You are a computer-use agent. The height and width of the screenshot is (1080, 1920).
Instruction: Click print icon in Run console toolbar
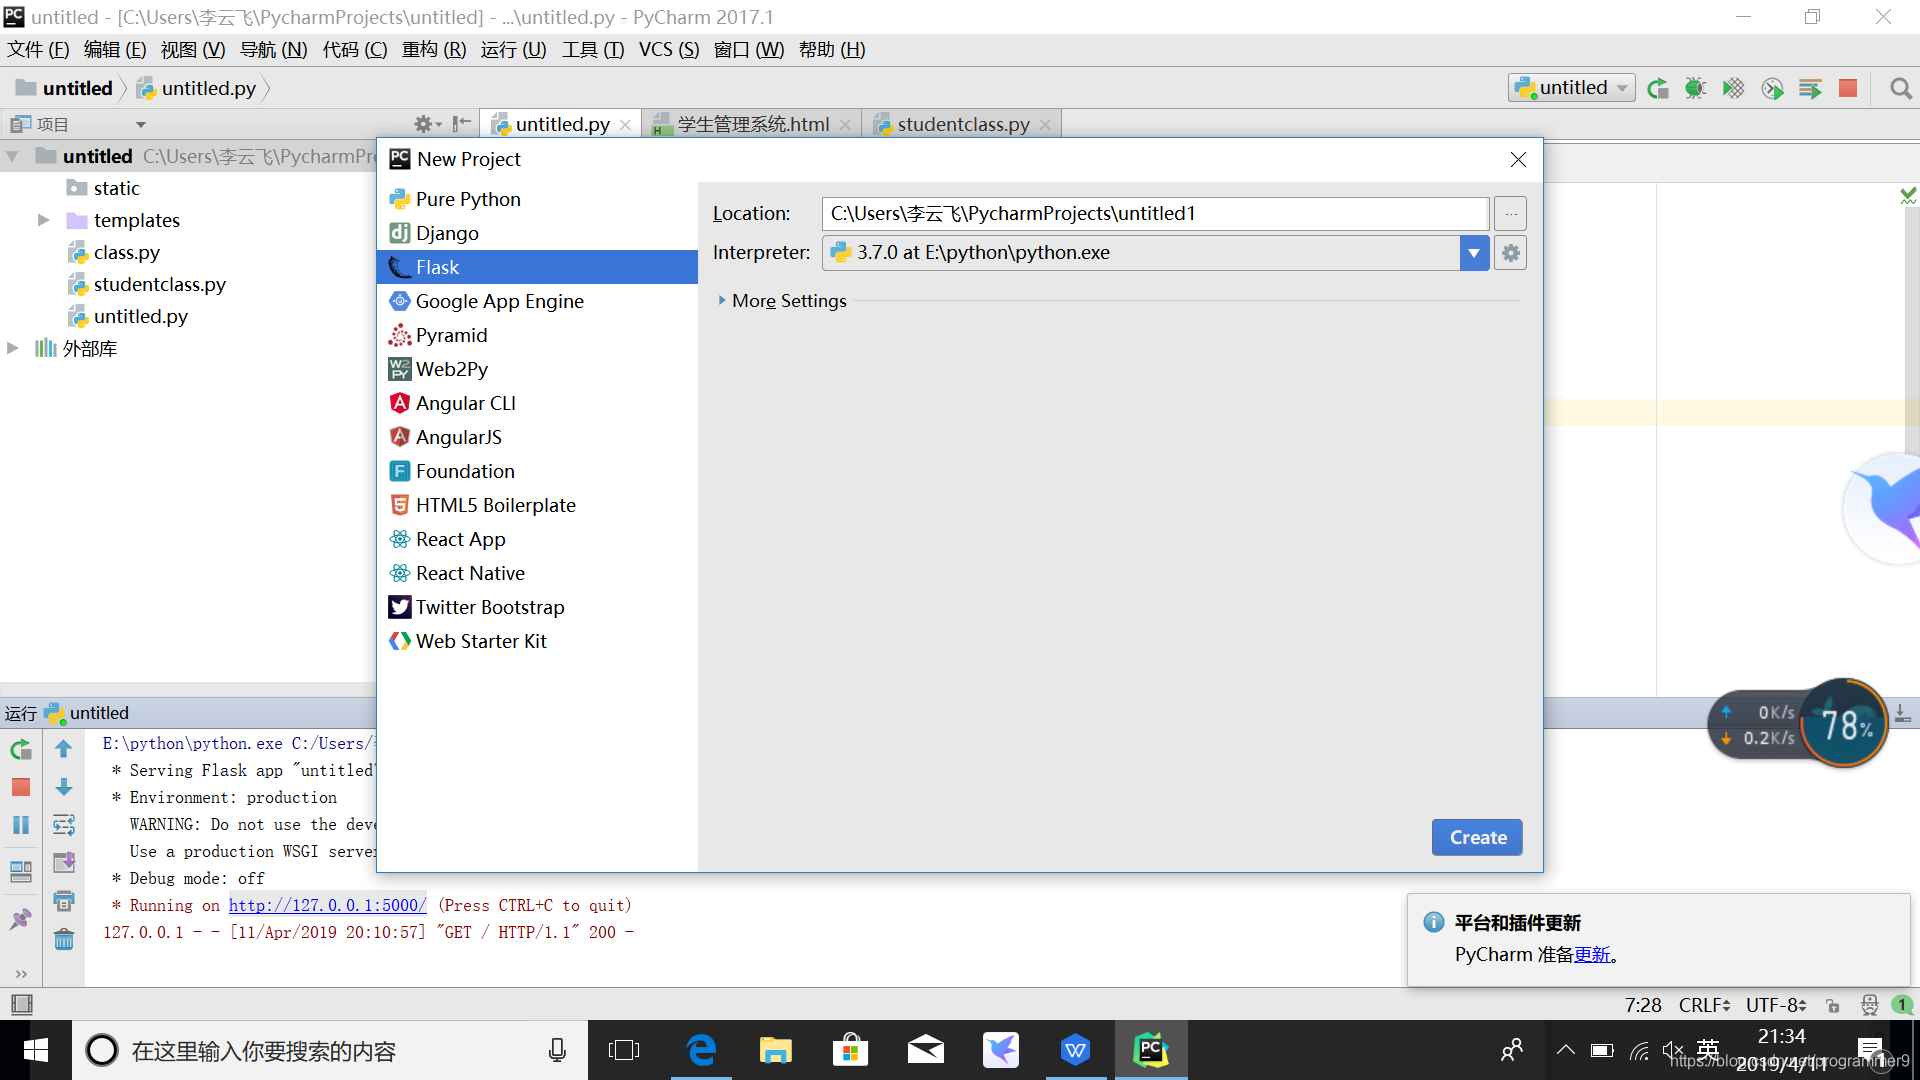tap(64, 901)
